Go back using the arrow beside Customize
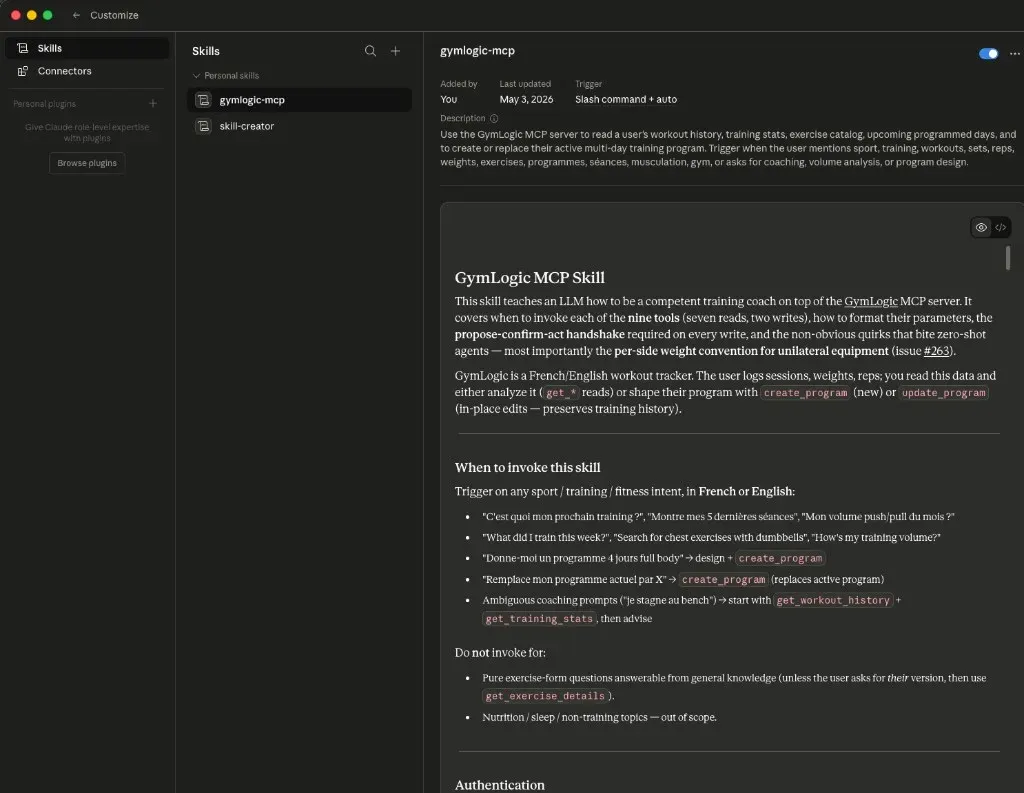Image resolution: width=1024 pixels, height=793 pixels. [76, 15]
